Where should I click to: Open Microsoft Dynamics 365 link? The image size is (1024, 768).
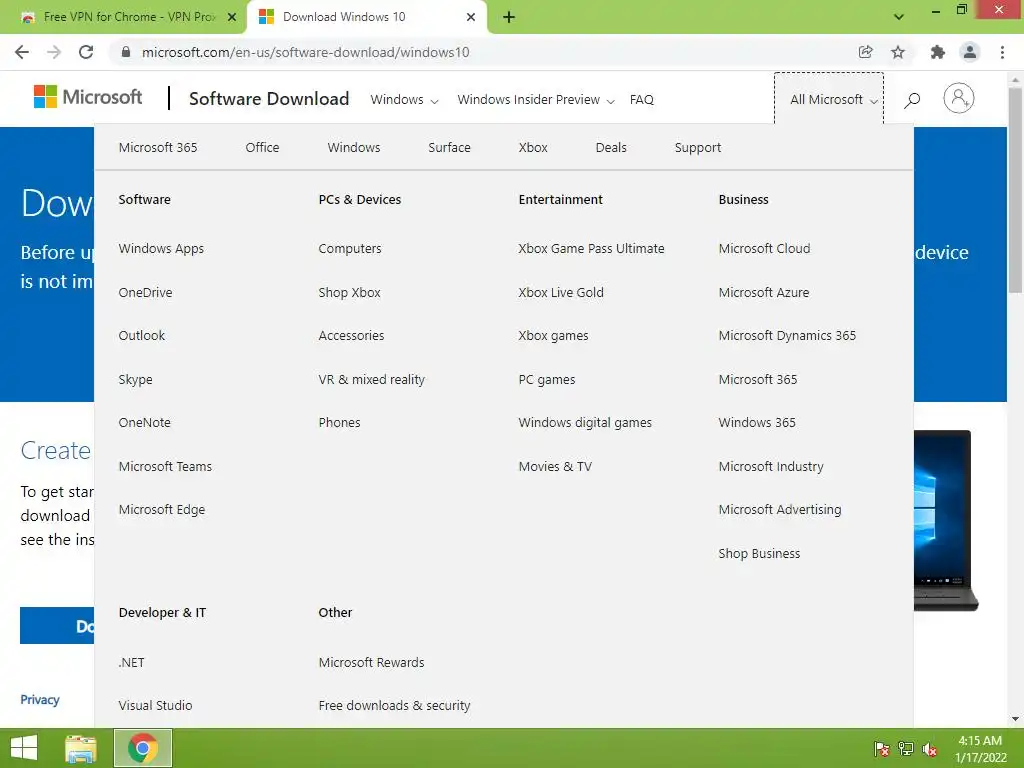(x=787, y=336)
